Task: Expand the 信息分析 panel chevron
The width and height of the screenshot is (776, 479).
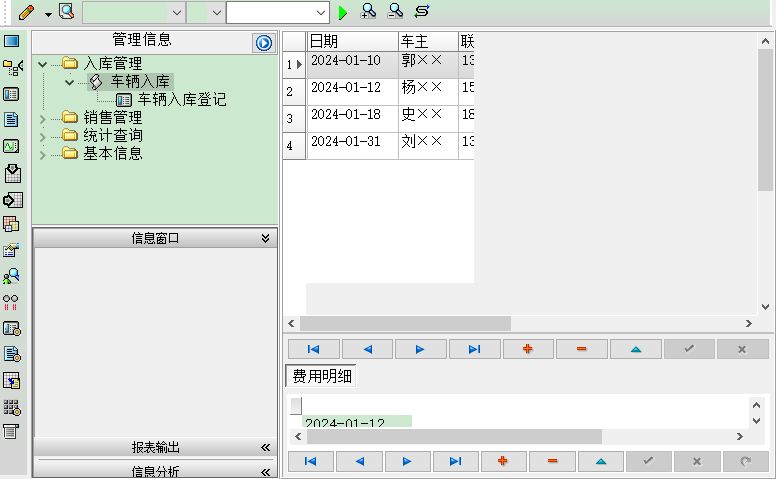Action: (265, 472)
